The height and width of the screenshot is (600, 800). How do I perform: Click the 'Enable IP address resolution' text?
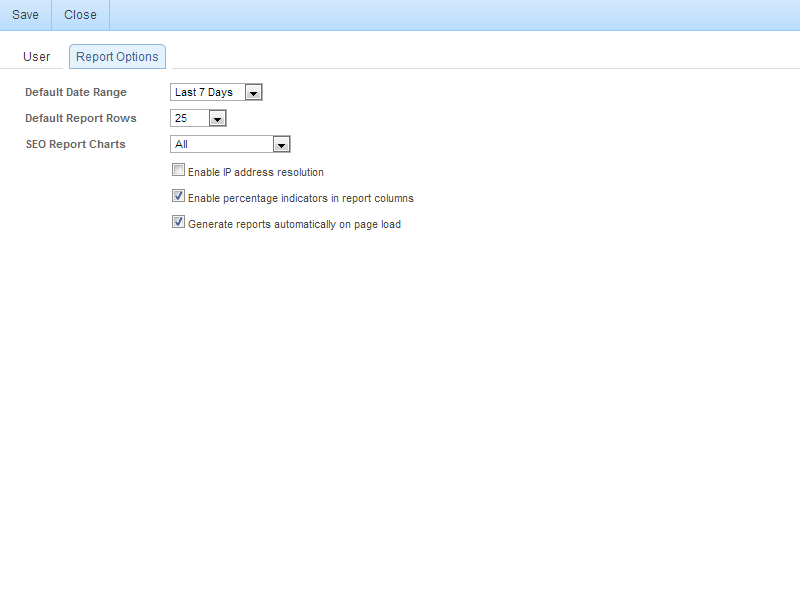[x=256, y=172]
